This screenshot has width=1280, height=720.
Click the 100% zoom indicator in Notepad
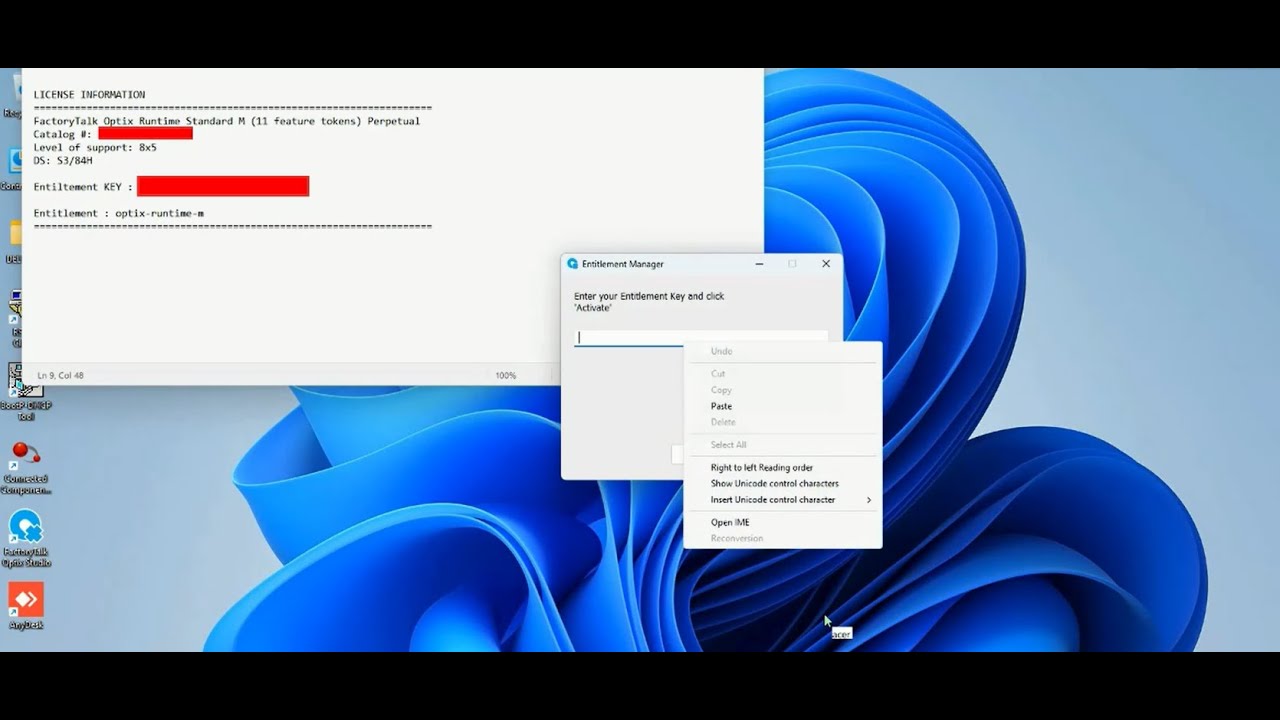click(506, 376)
